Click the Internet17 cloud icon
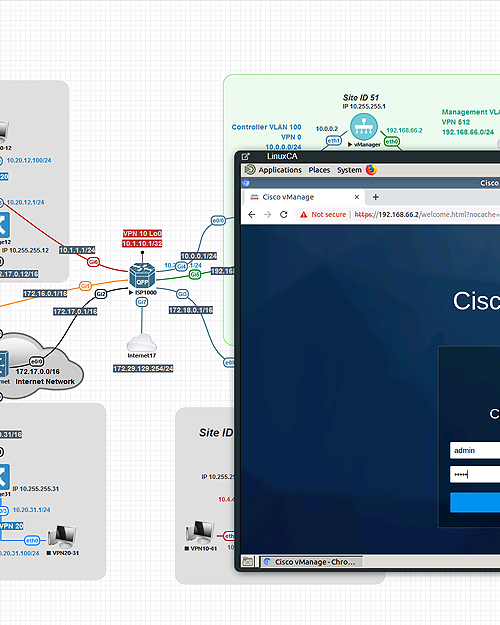Image resolution: width=500 pixels, height=625 pixels. pos(142,342)
